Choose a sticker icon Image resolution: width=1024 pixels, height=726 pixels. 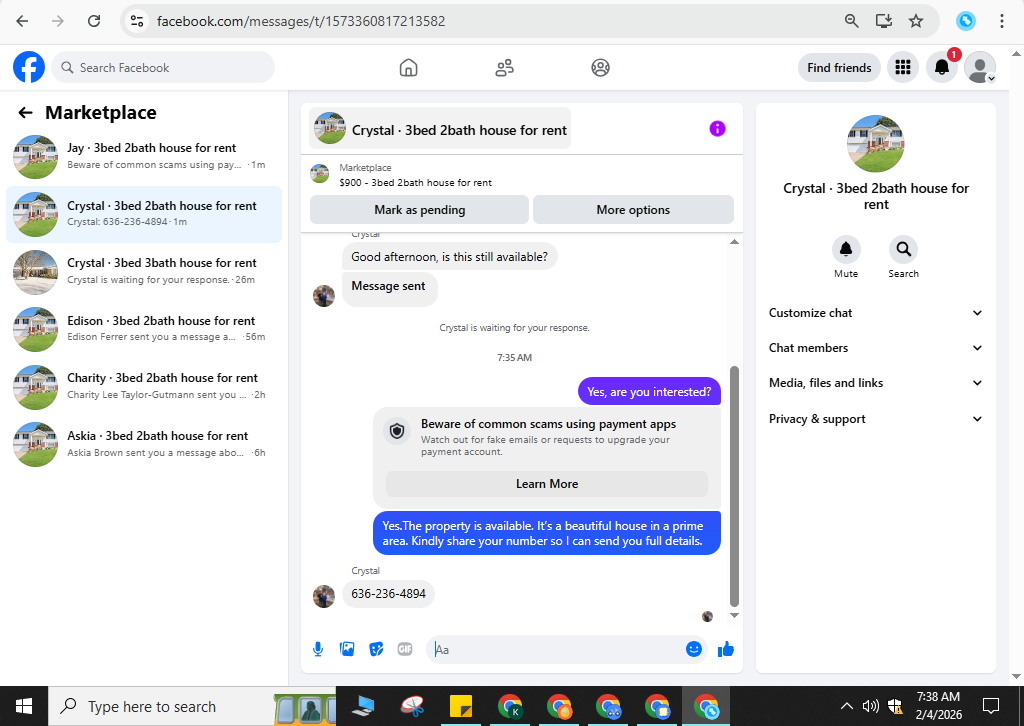pos(376,649)
